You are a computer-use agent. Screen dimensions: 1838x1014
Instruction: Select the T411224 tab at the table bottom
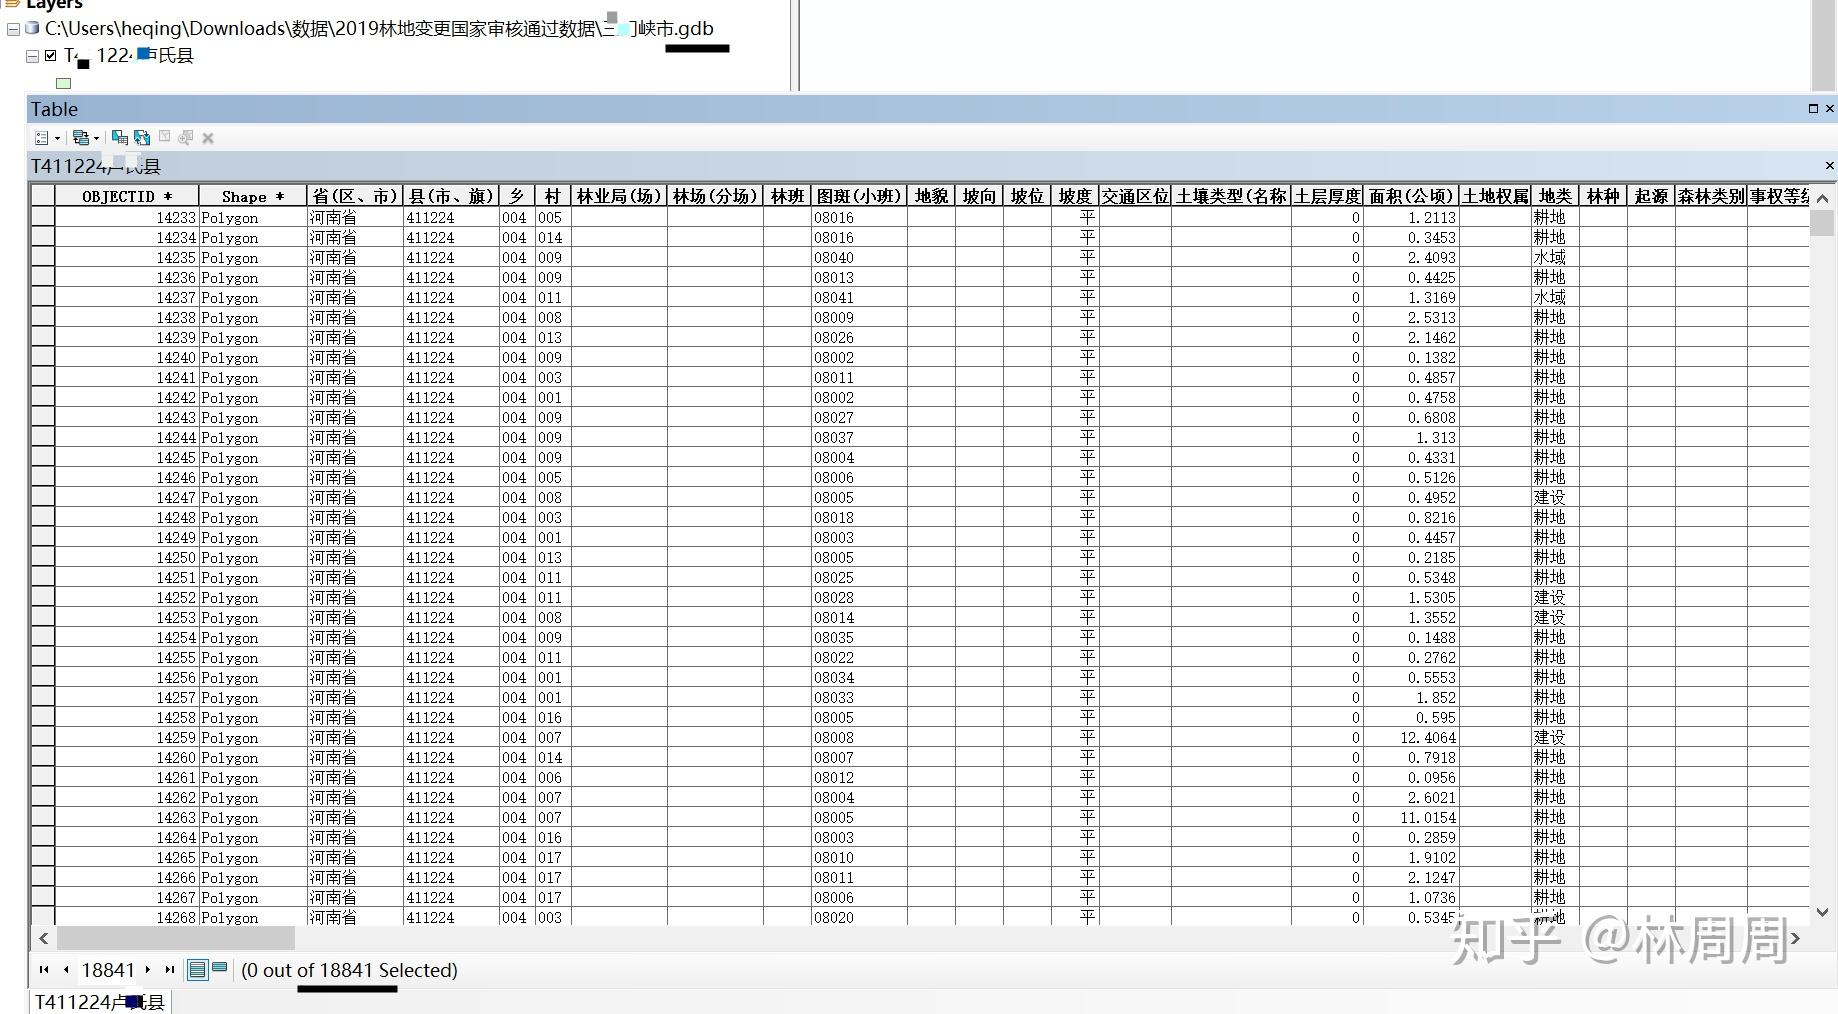click(100, 1001)
